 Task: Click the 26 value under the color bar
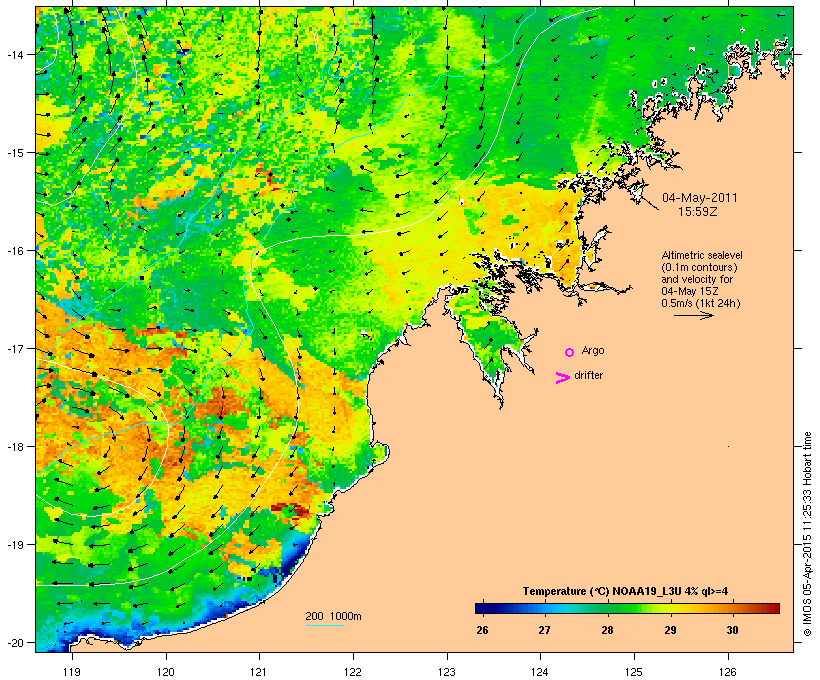pyautogui.click(x=482, y=630)
